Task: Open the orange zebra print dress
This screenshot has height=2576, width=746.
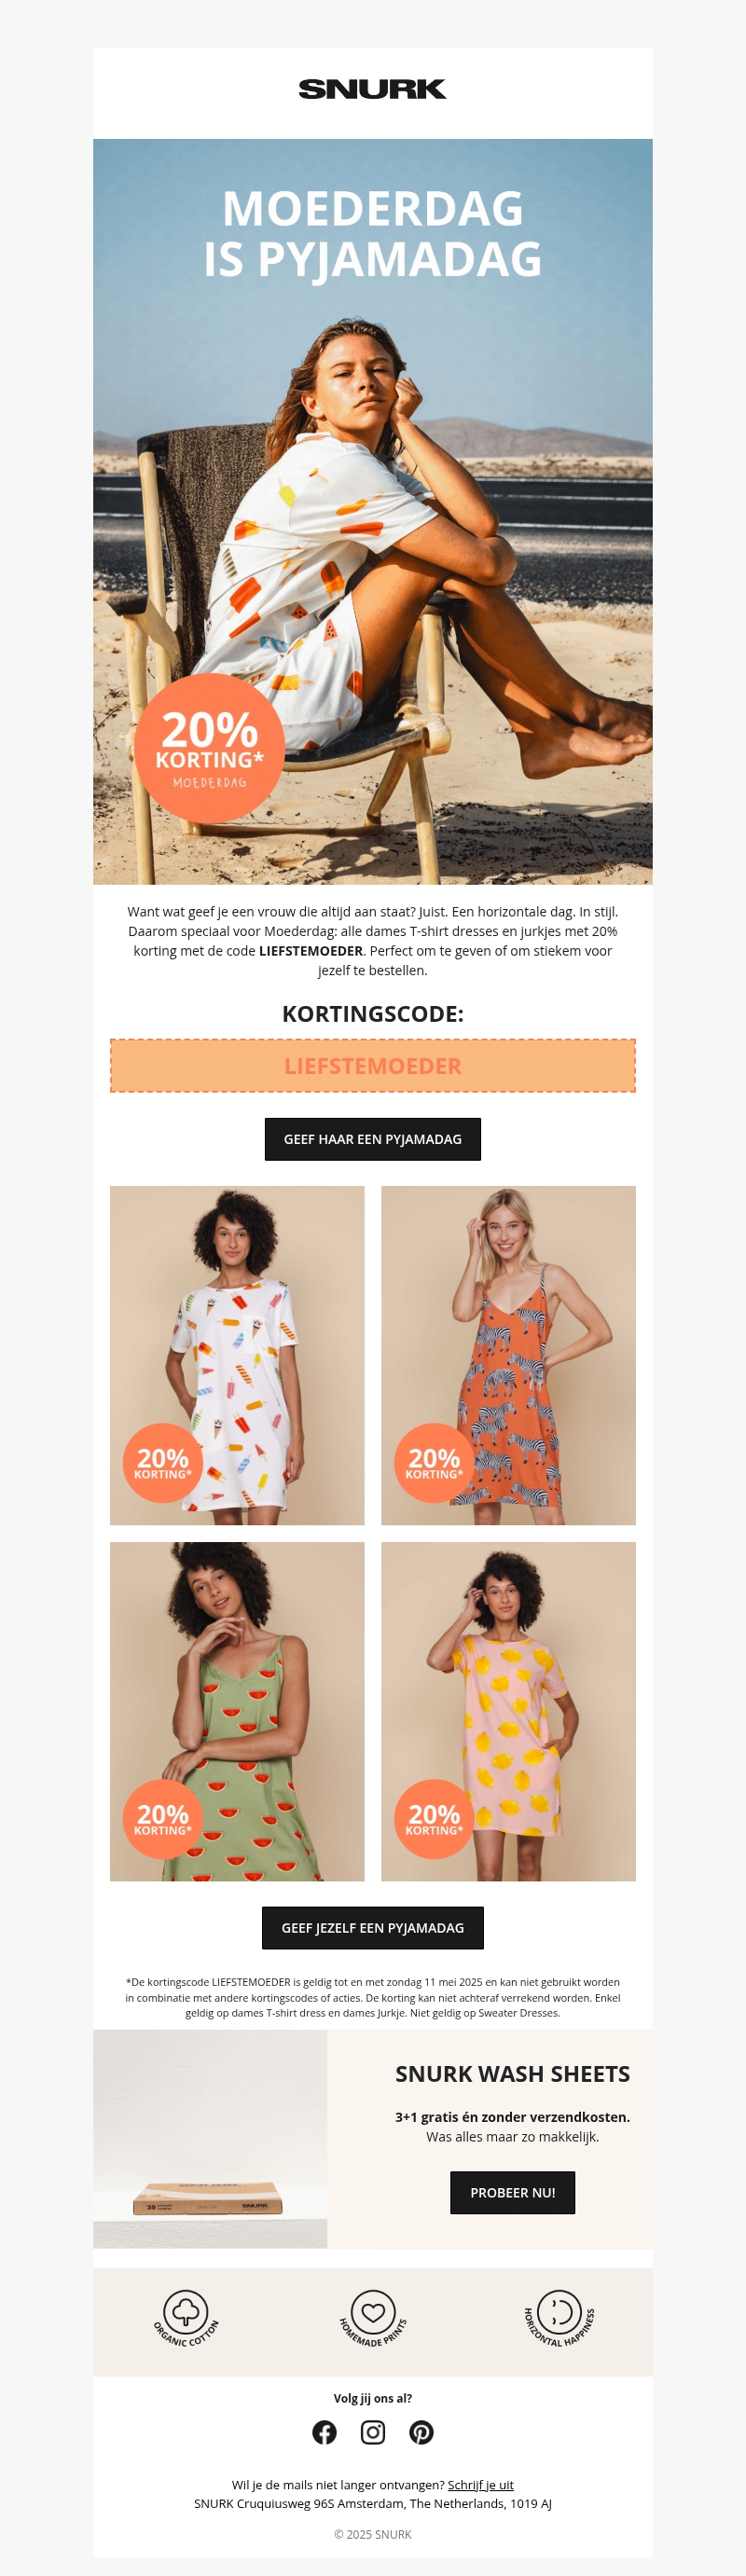Action: click(508, 1355)
